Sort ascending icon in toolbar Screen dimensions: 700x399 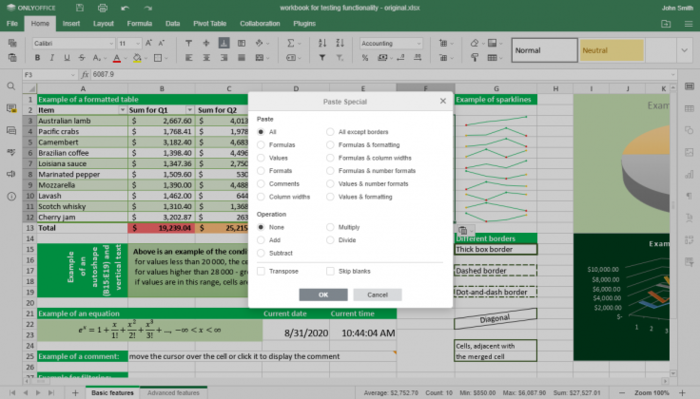(x=322, y=43)
